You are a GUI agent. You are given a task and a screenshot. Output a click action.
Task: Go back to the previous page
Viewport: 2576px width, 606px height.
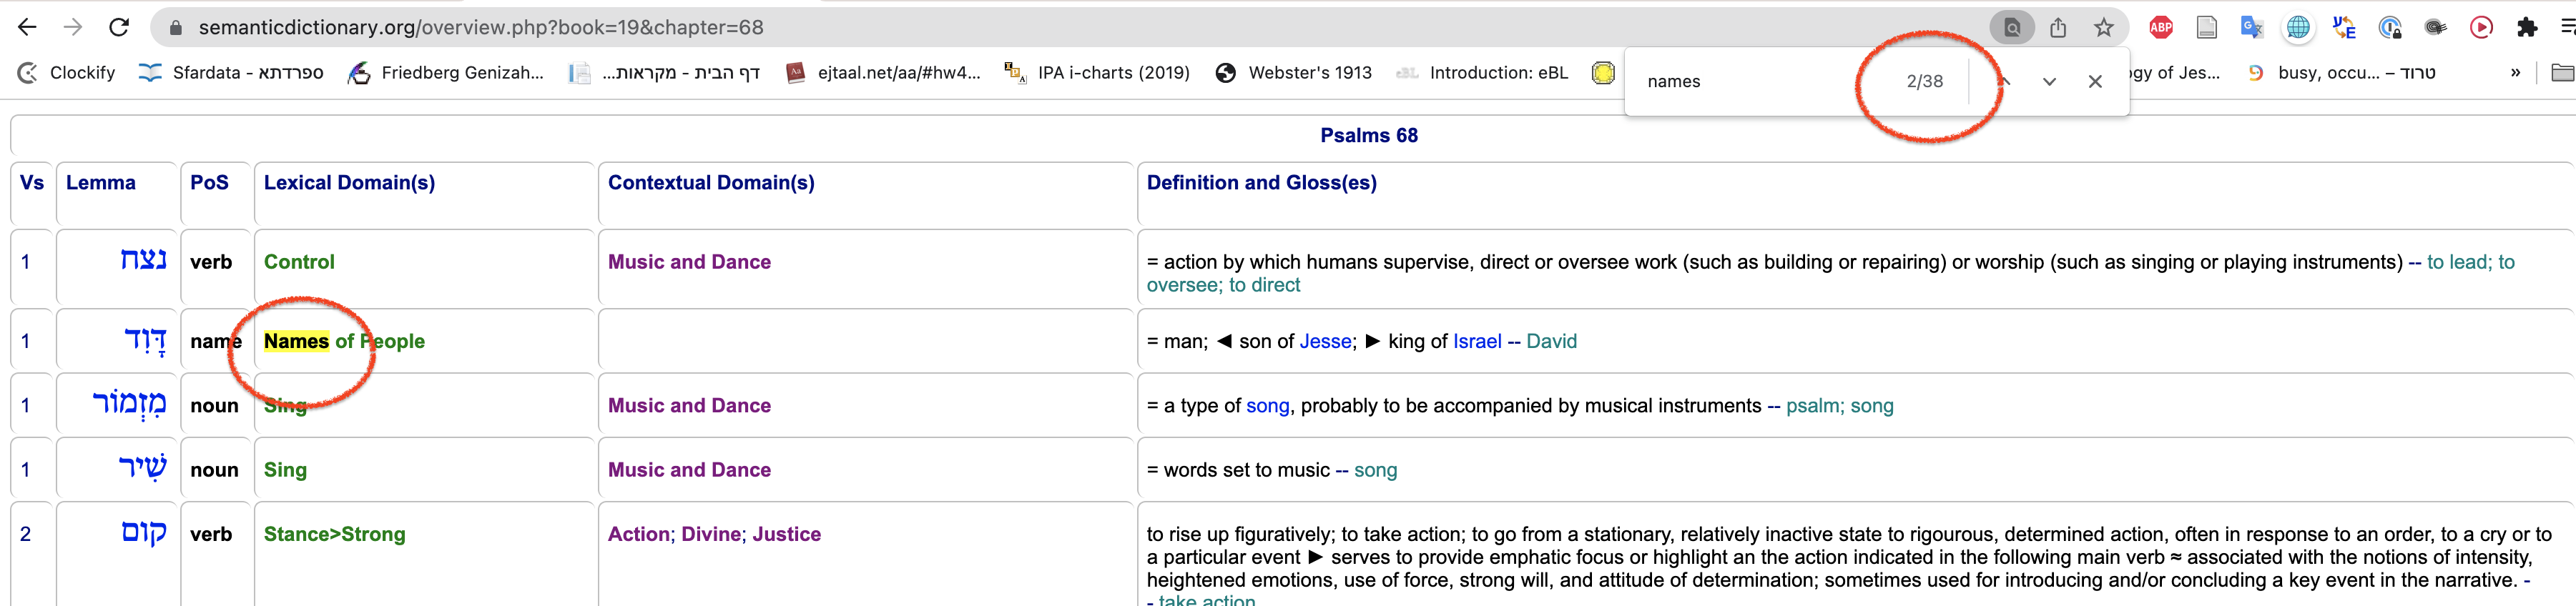[x=27, y=27]
